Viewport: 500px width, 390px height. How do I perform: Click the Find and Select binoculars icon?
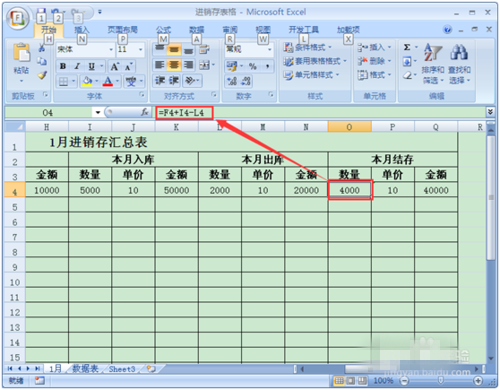(x=459, y=53)
